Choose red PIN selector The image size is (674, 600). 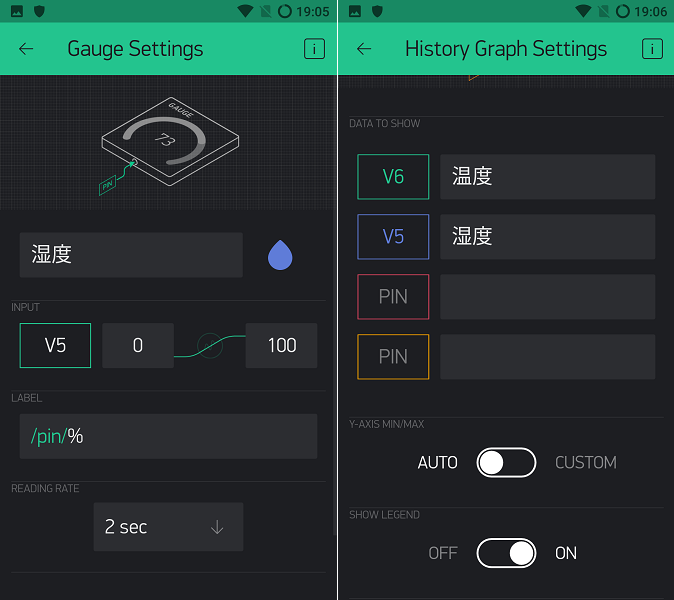click(x=393, y=297)
